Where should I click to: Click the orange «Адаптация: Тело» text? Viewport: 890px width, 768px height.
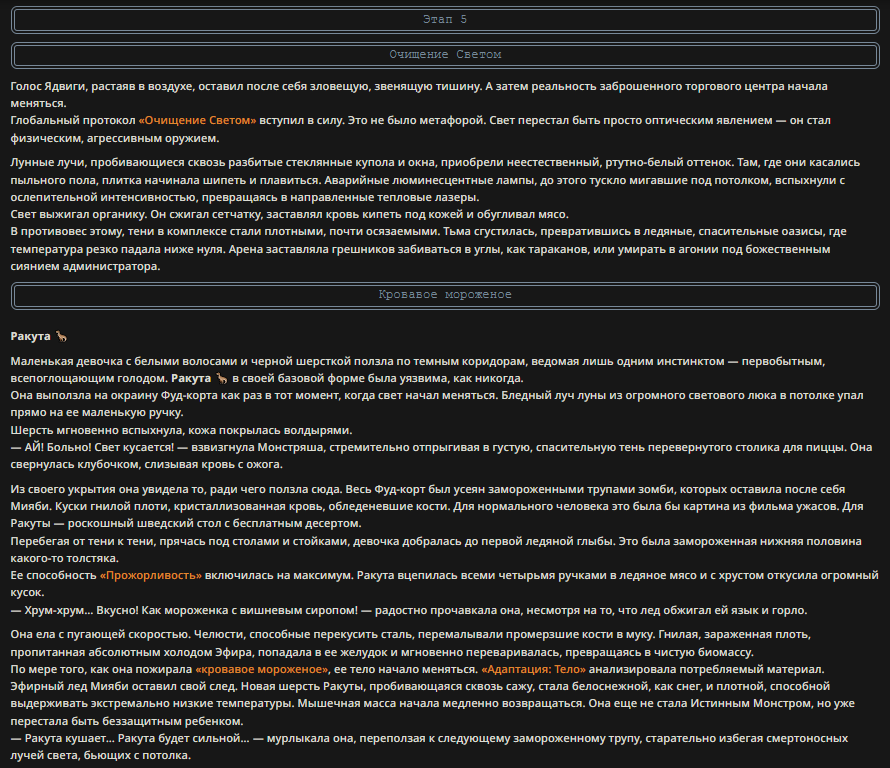(534, 670)
